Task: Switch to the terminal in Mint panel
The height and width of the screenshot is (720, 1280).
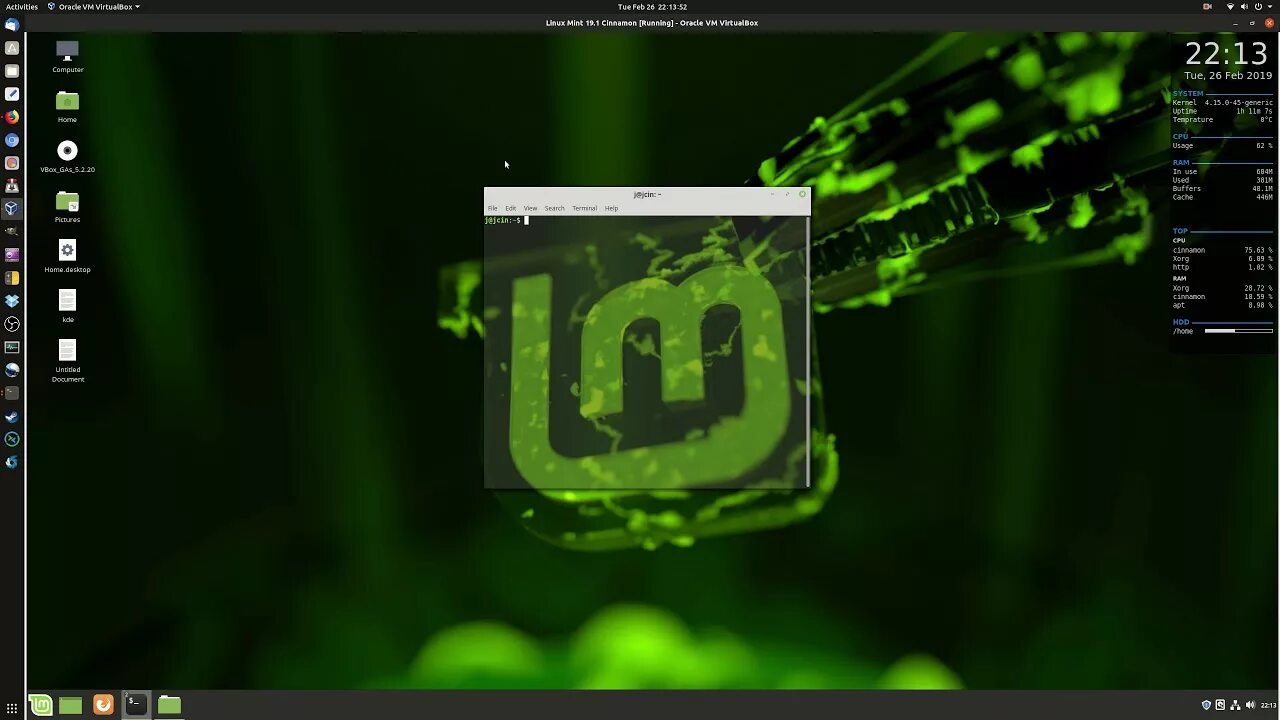Action: (136, 704)
